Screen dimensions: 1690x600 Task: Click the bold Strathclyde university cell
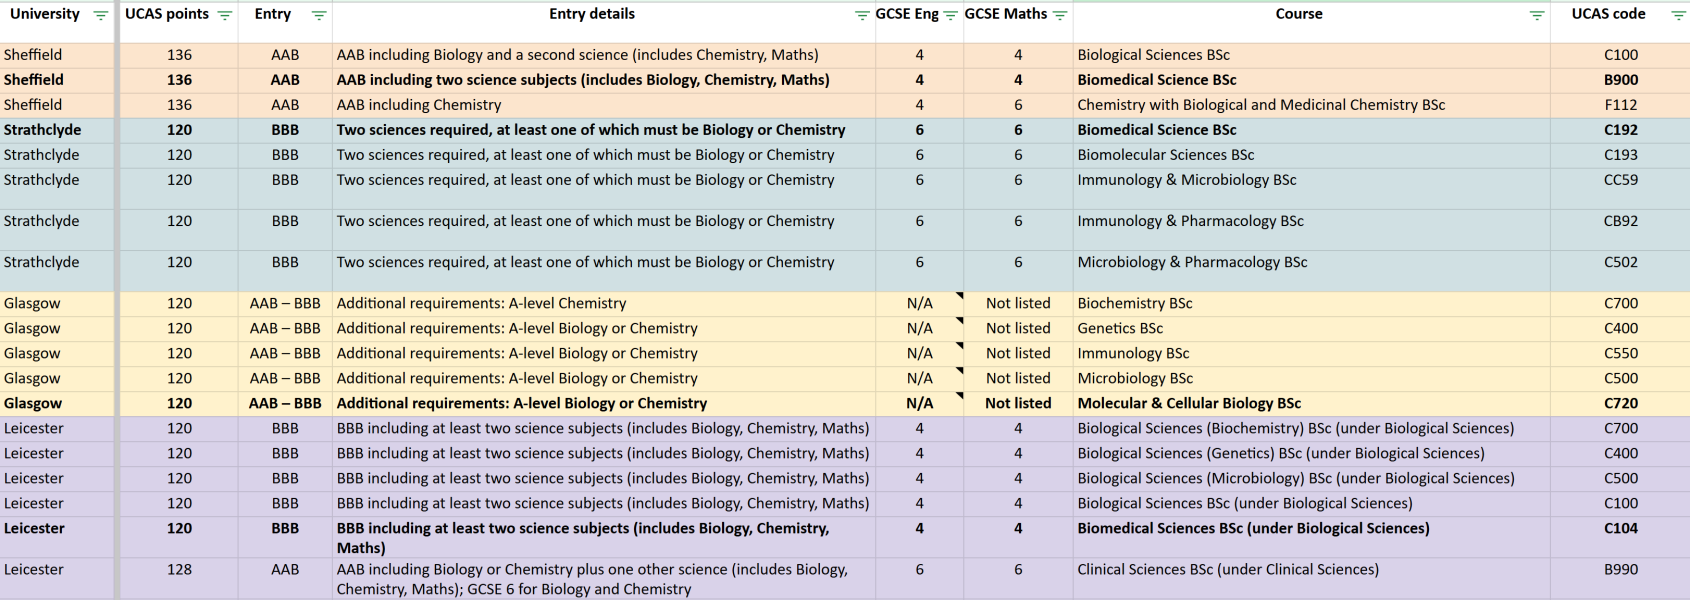coord(57,130)
